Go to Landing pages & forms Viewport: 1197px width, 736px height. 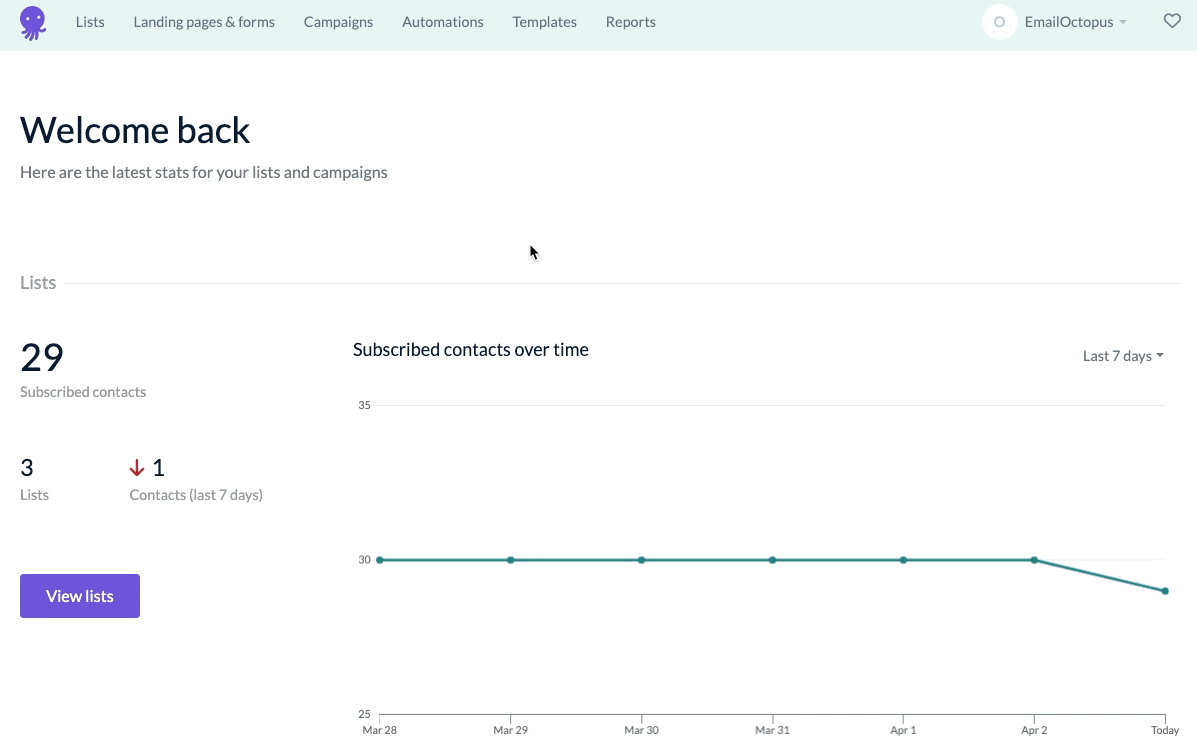point(204,22)
